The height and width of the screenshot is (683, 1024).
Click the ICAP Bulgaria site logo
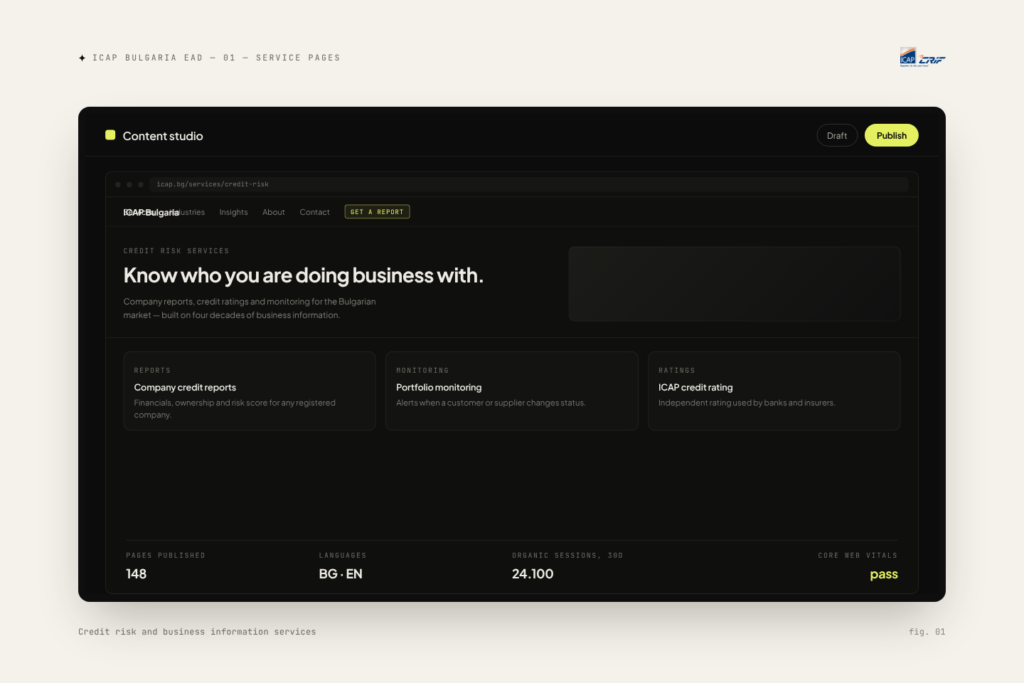(x=151, y=212)
